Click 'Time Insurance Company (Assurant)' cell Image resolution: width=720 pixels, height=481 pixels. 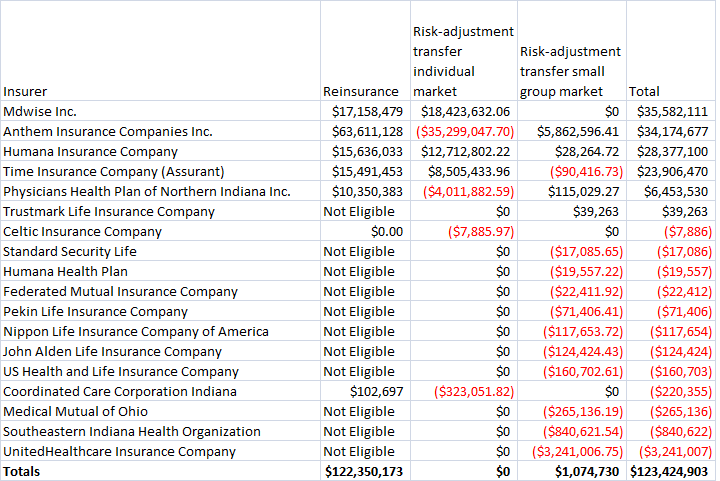pos(160,171)
